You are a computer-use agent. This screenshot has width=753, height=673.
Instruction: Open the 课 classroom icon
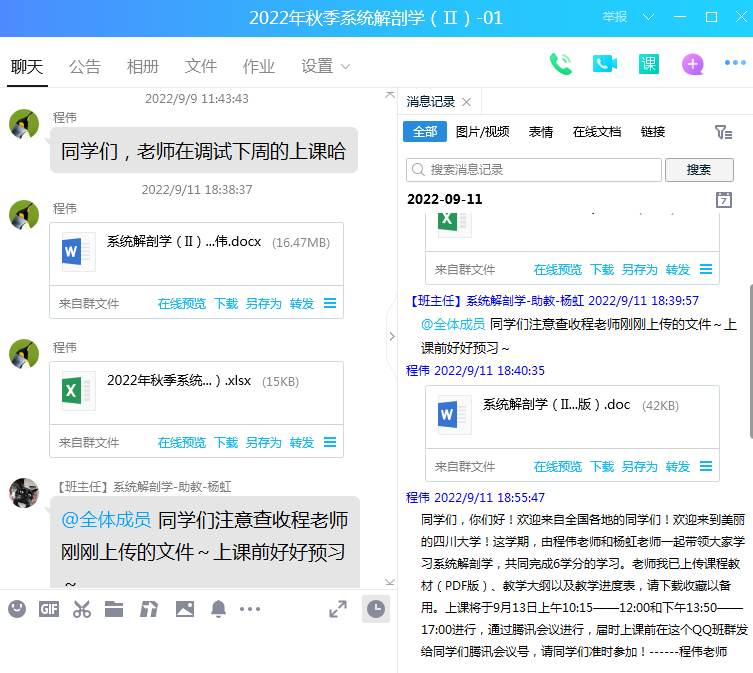click(x=649, y=64)
